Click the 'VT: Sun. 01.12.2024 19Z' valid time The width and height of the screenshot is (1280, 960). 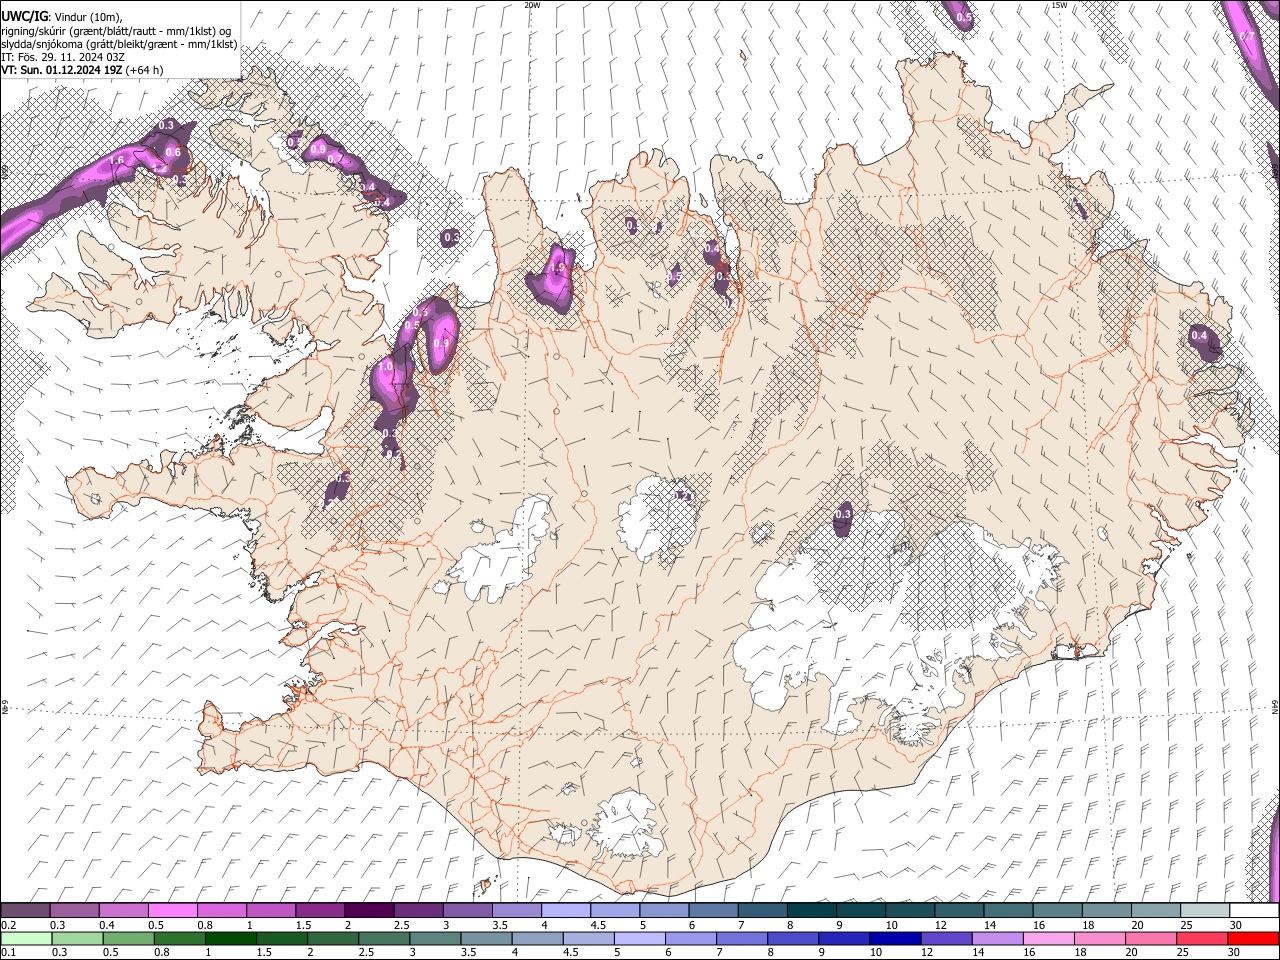(62, 70)
